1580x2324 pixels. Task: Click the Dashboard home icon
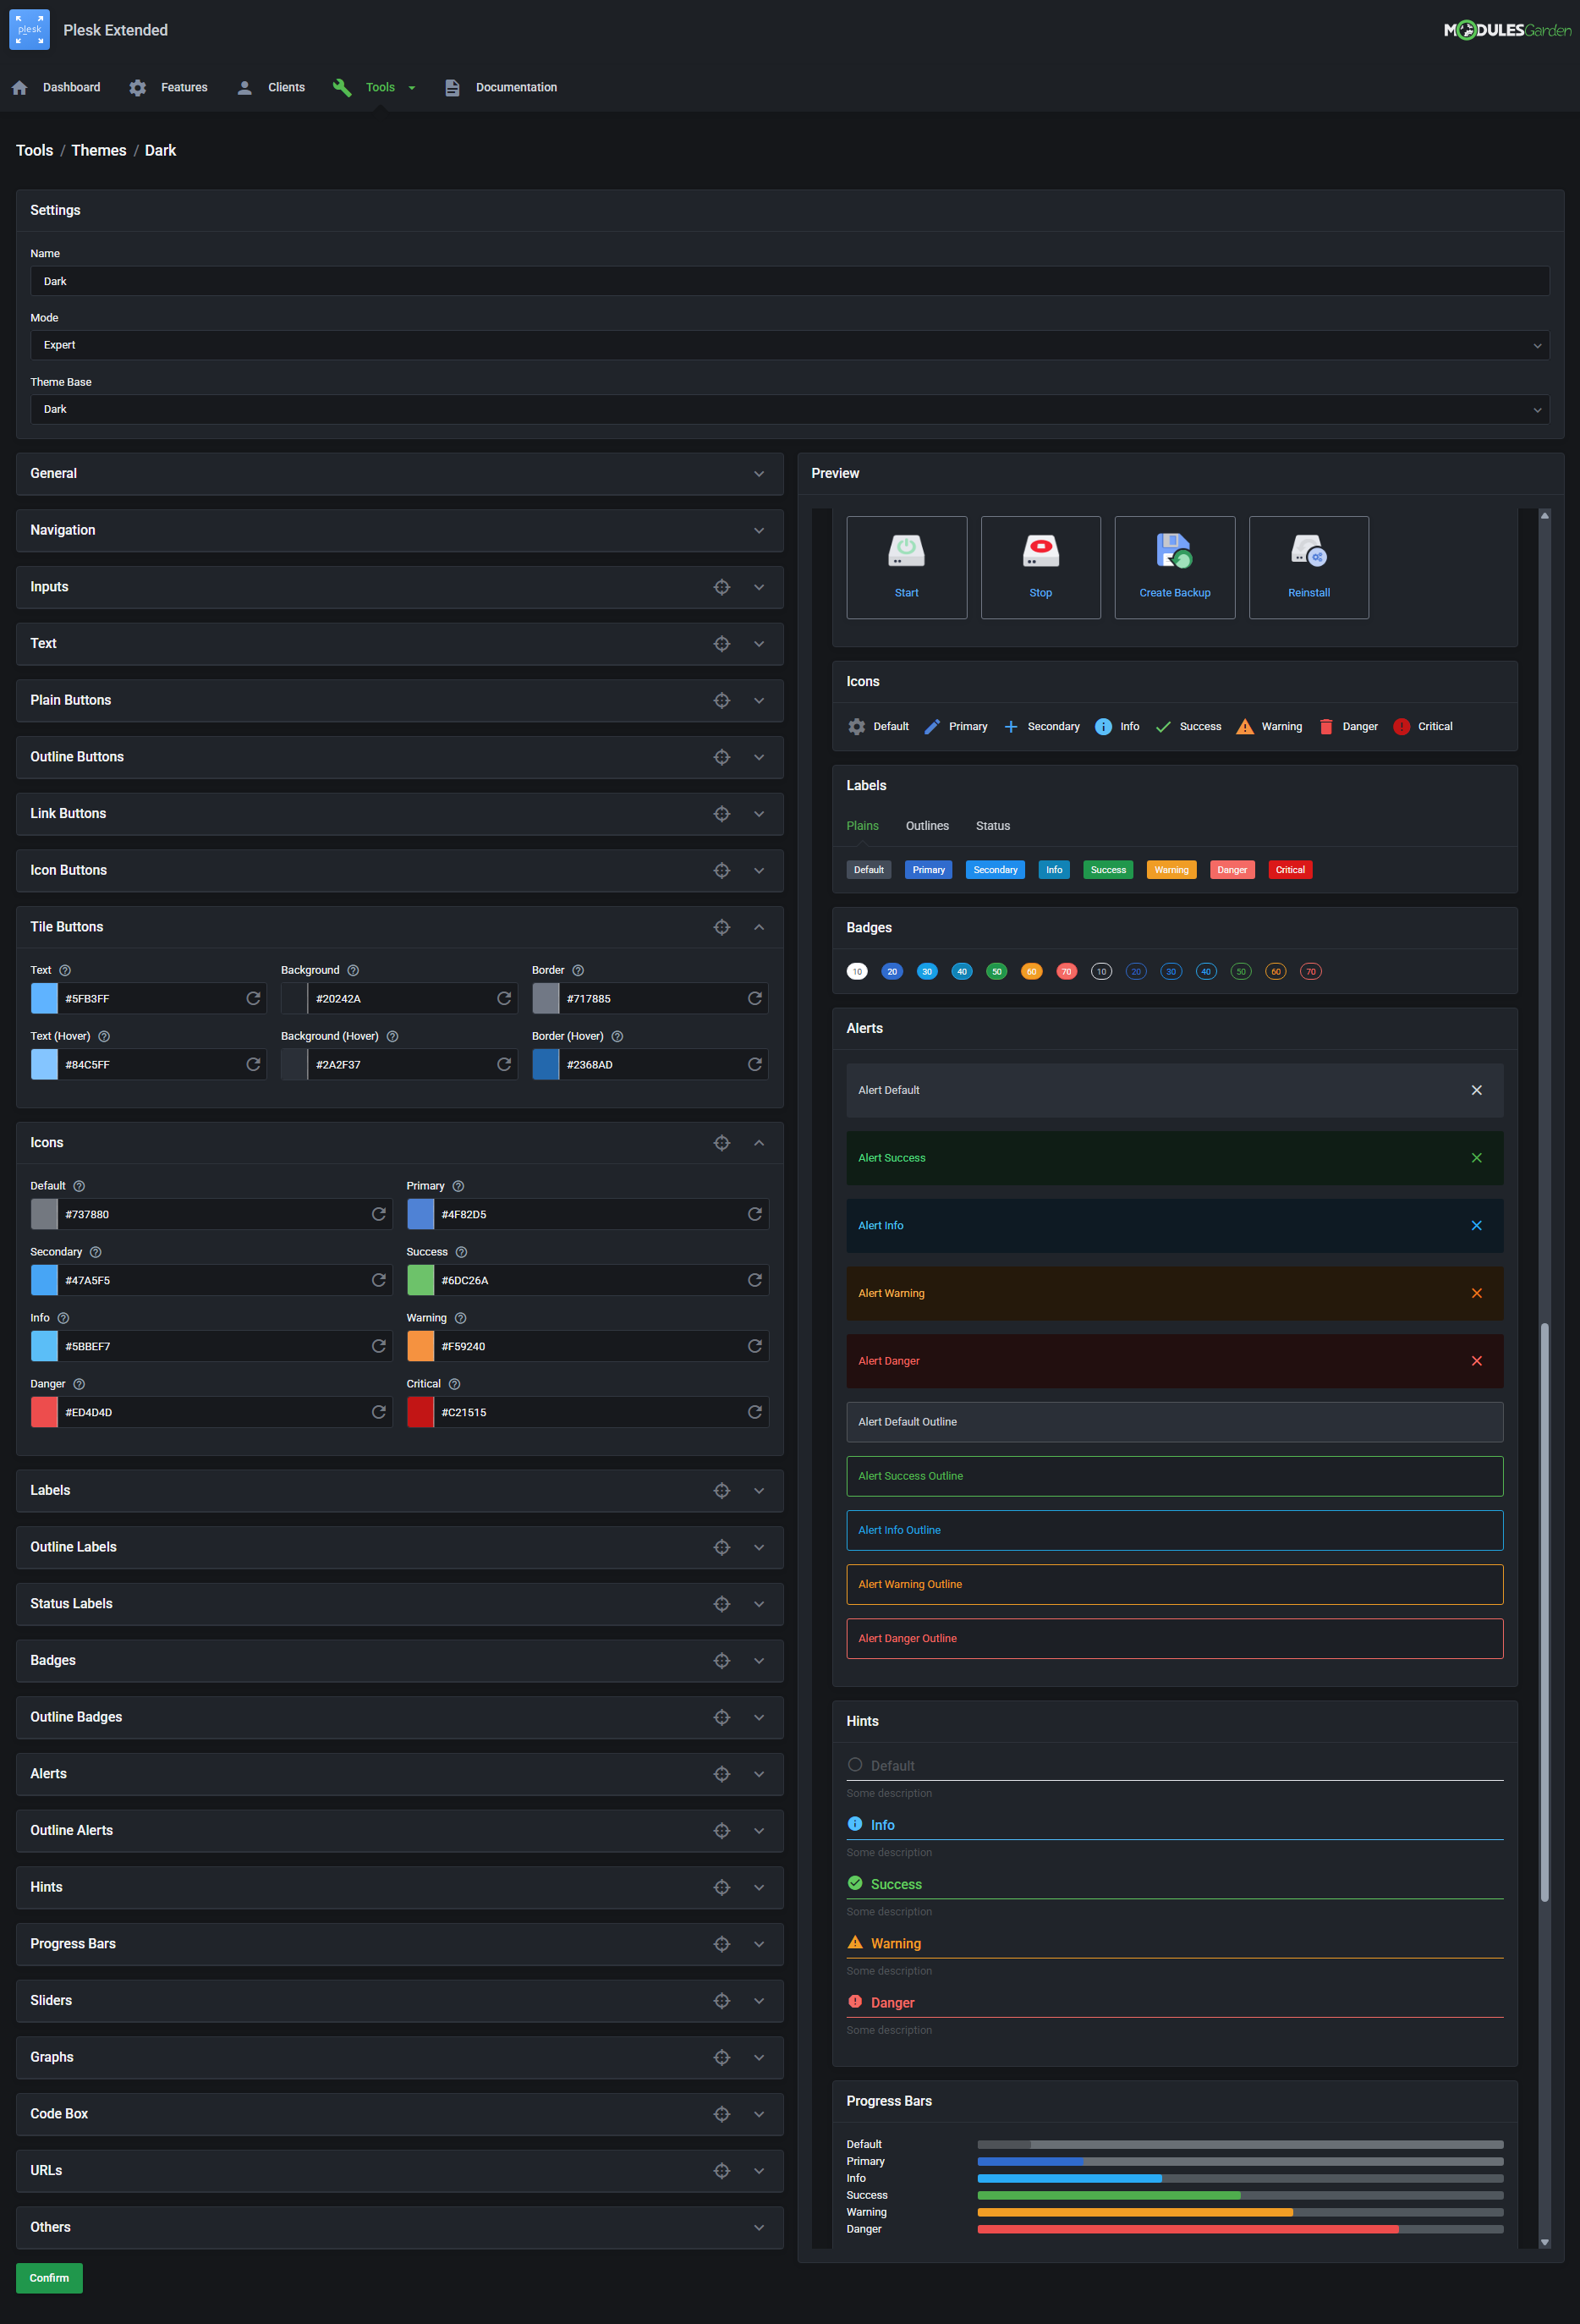19,88
